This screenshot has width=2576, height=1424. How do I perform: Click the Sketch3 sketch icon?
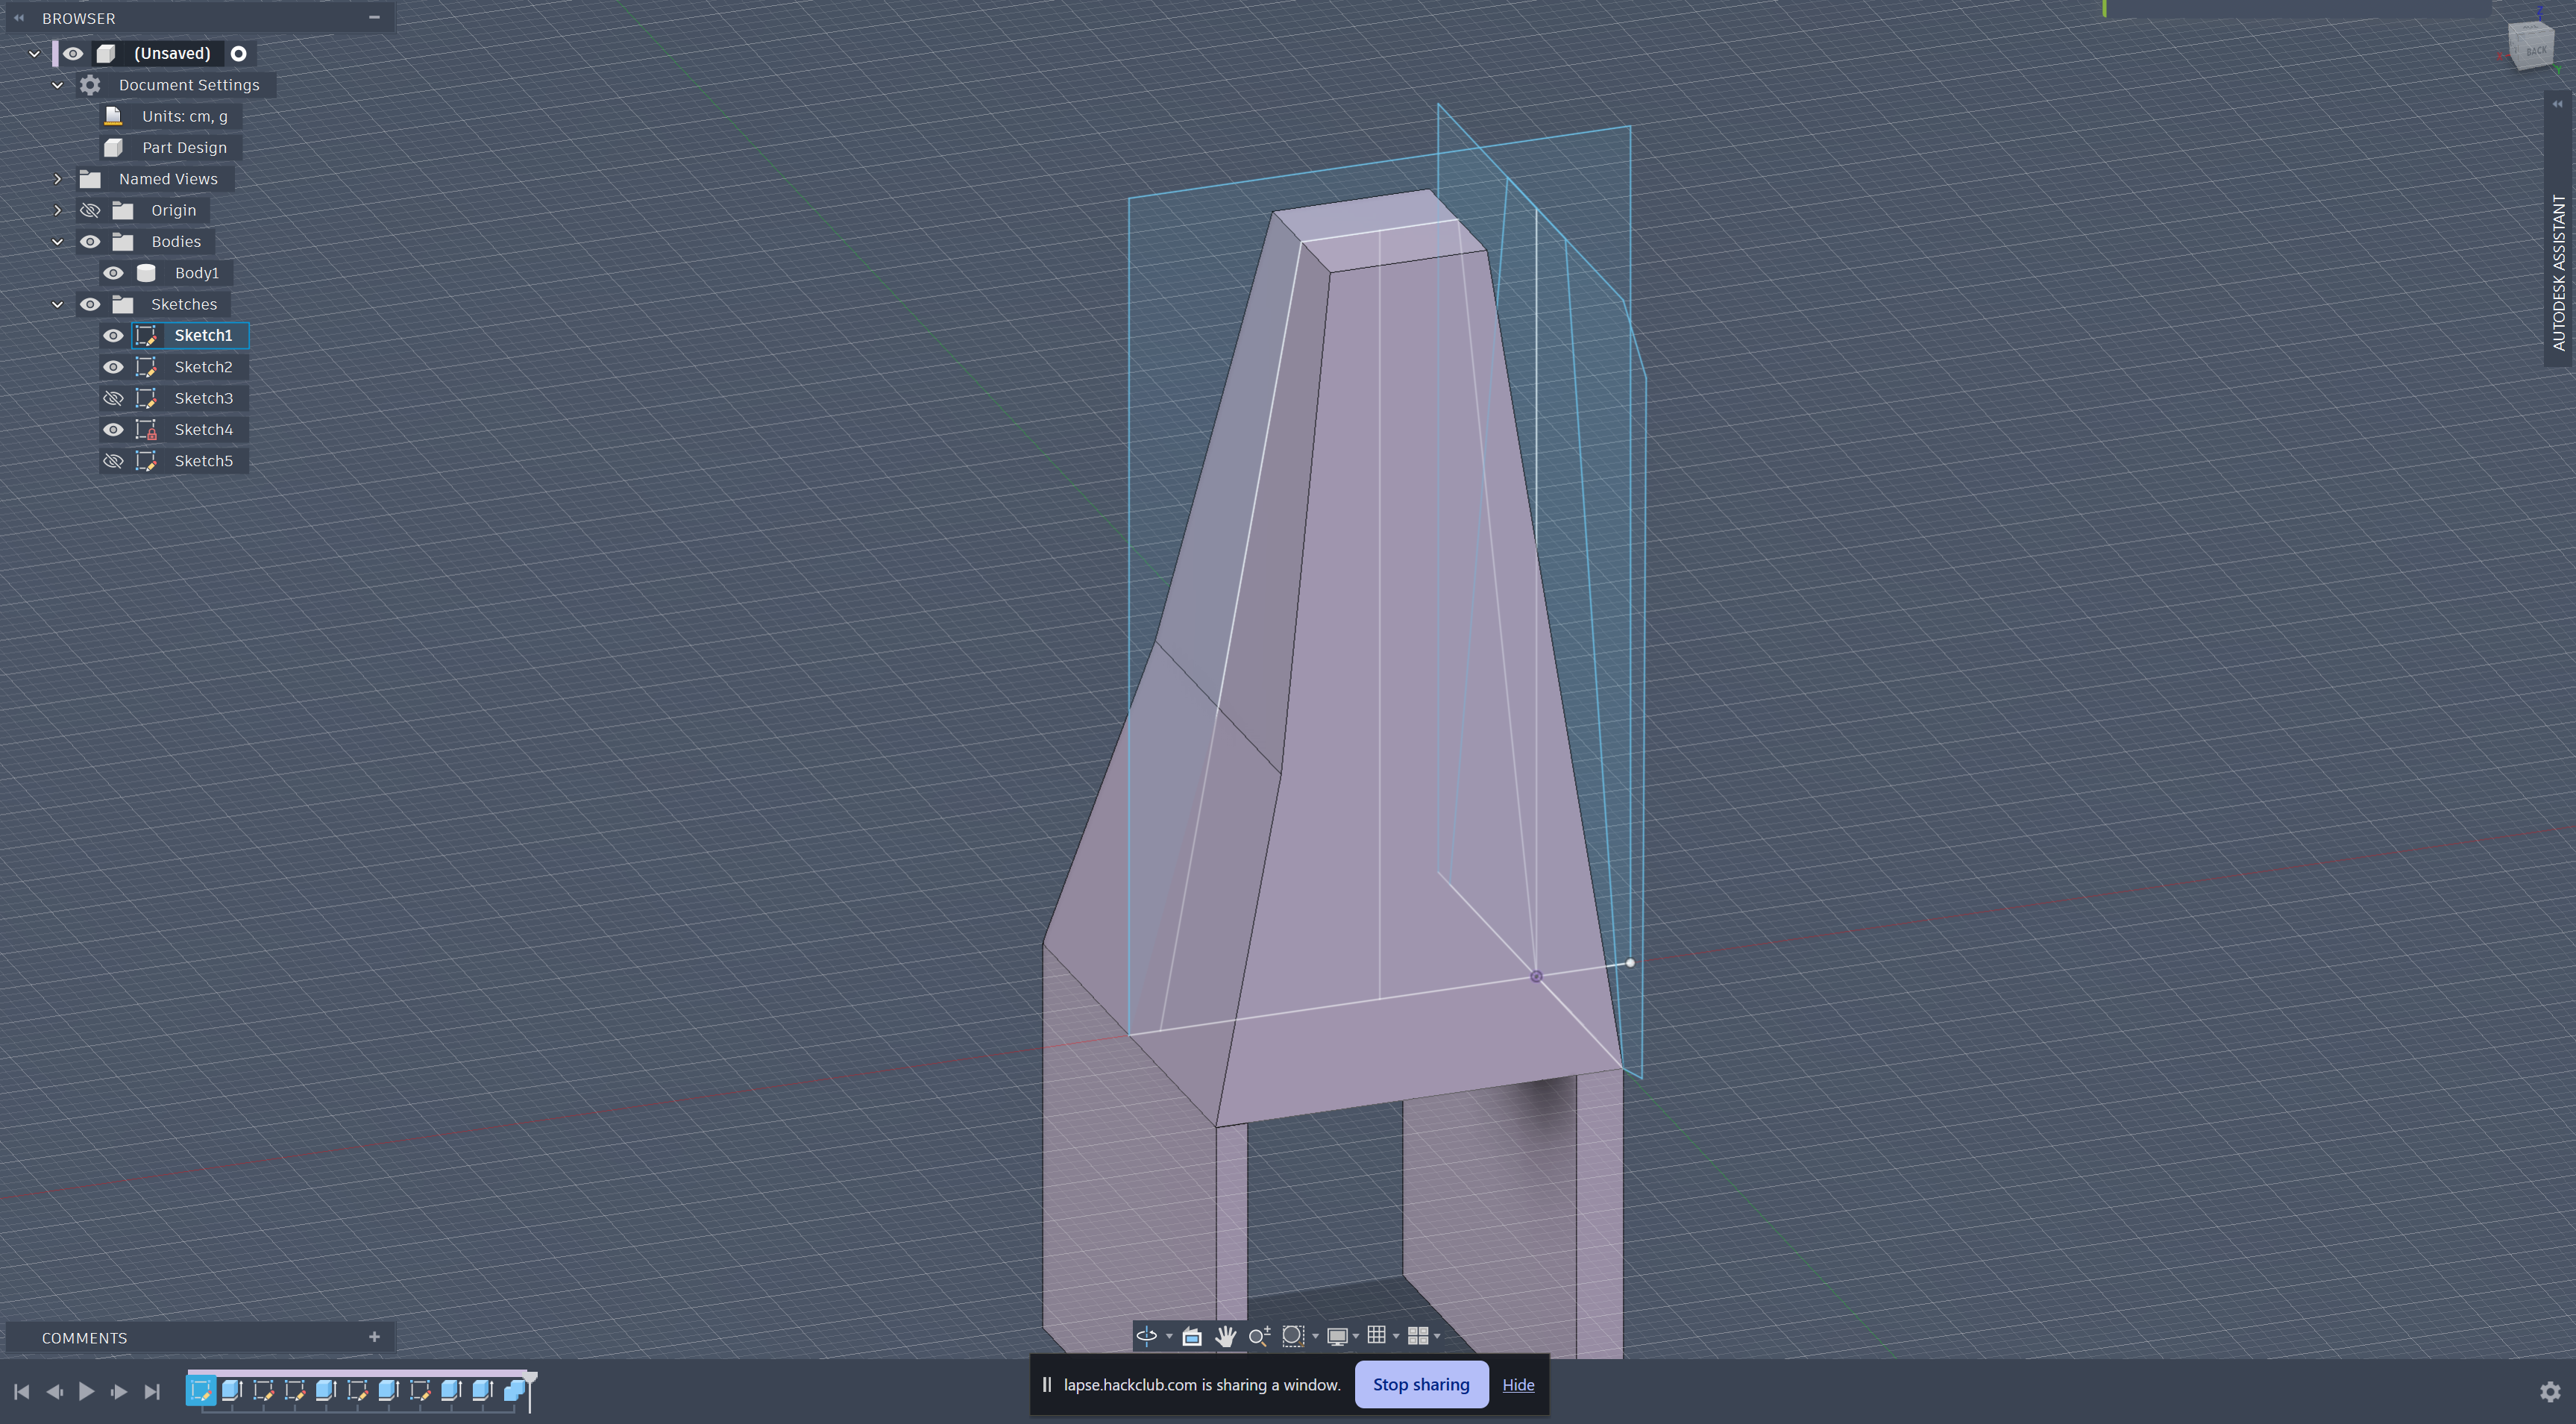[x=146, y=398]
